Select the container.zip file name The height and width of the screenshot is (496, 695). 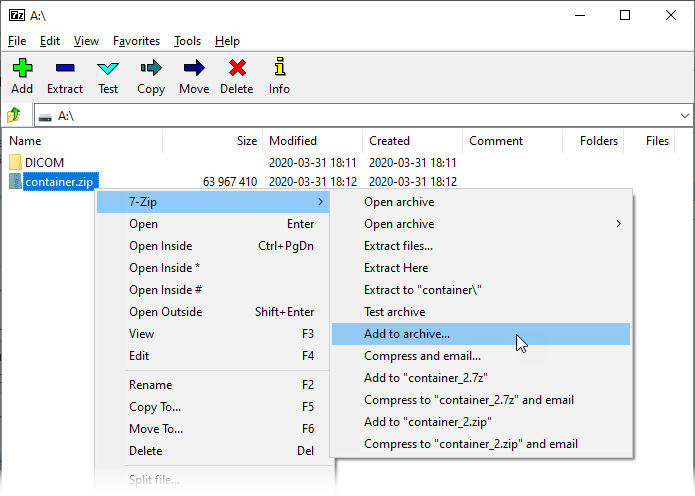coord(59,182)
